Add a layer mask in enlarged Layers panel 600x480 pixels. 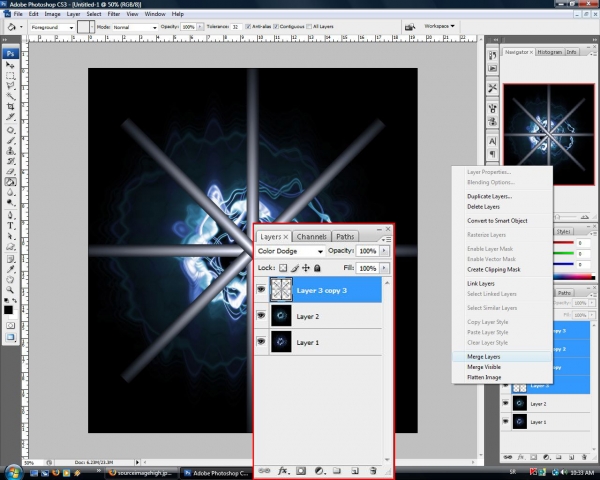(301, 471)
